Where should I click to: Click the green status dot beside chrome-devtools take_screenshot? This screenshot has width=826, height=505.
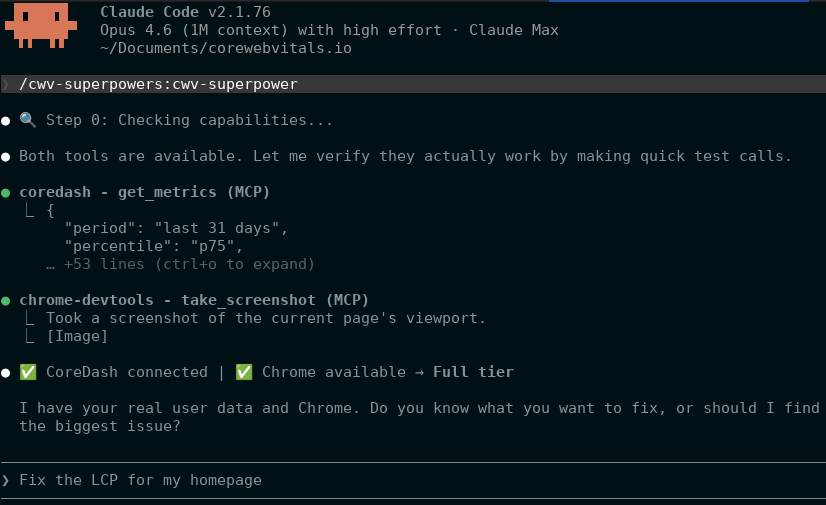tap(6, 300)
